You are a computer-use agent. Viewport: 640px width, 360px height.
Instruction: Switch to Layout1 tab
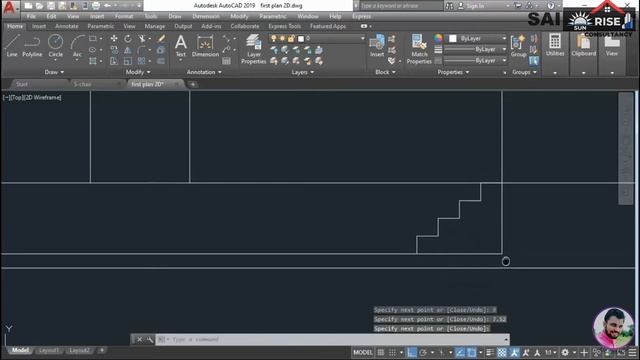tap(49, 350)
